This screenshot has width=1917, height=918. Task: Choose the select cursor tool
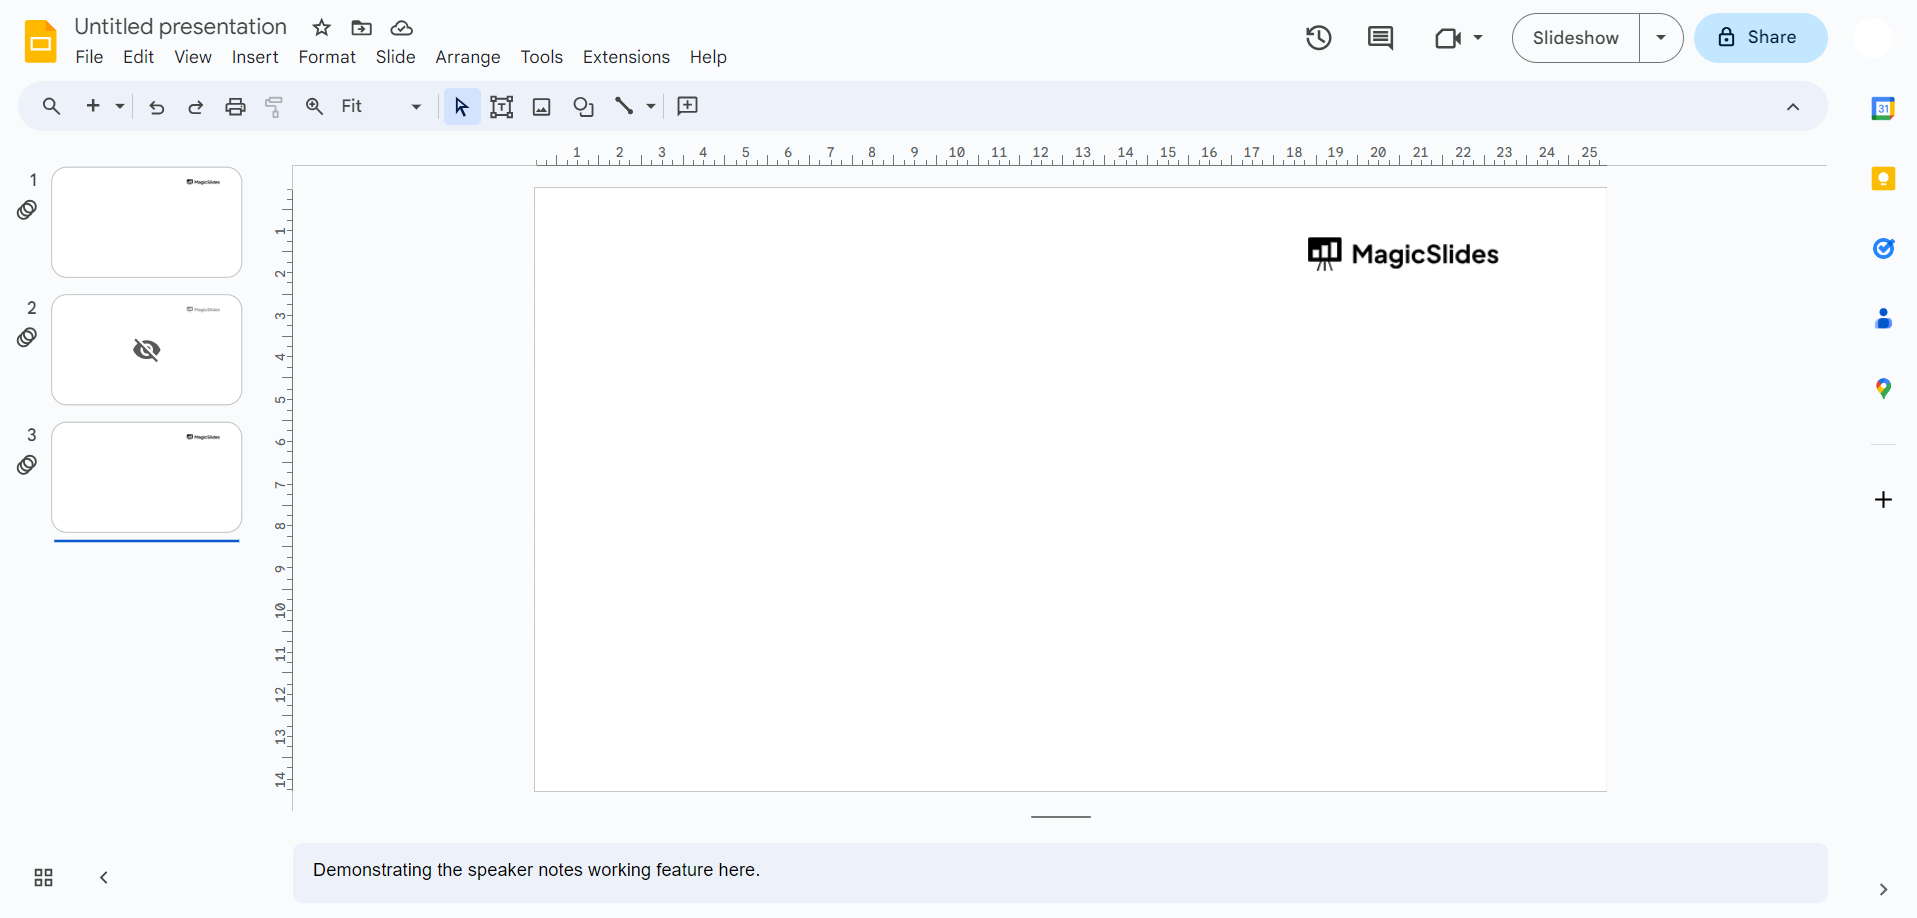pos(461,106)
